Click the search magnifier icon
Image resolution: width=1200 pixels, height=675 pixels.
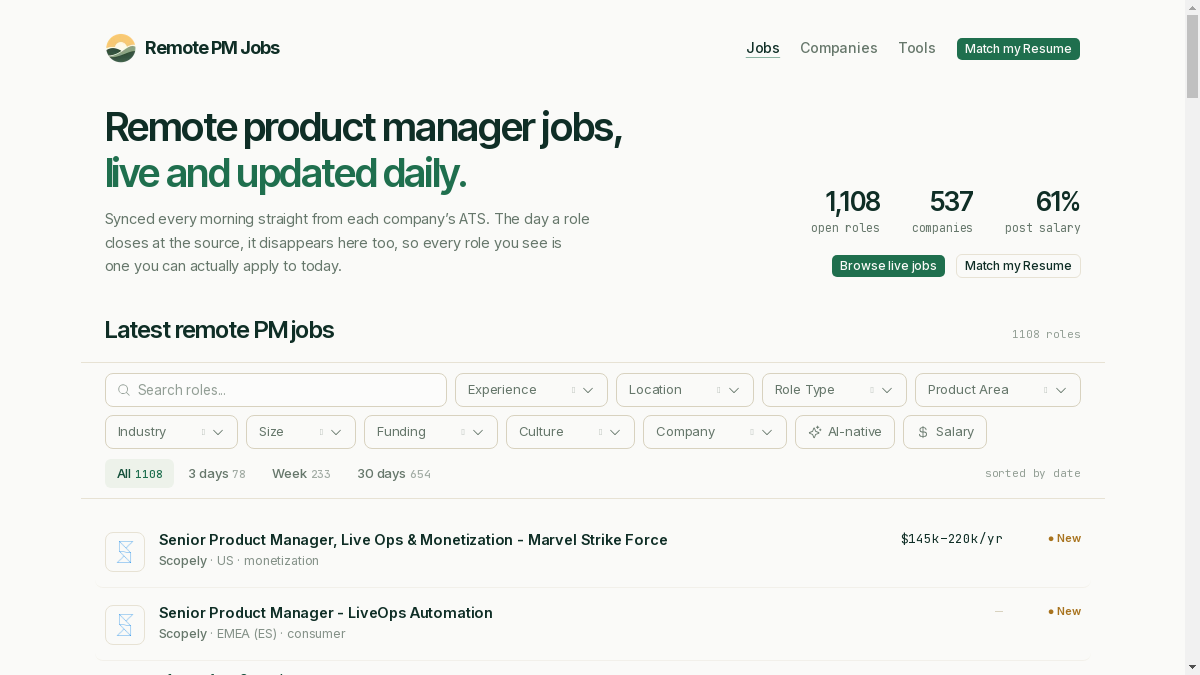[x=124, y=390]
